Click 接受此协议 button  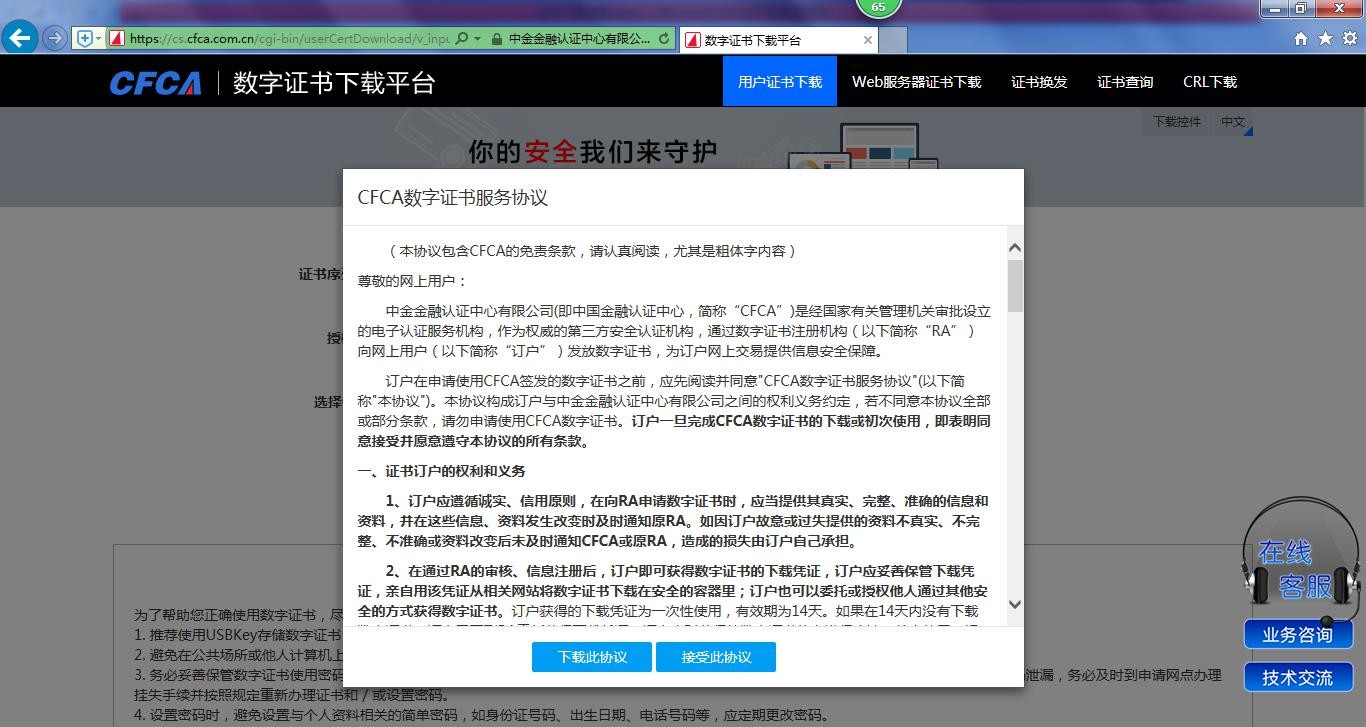click(x=716, y=657)
